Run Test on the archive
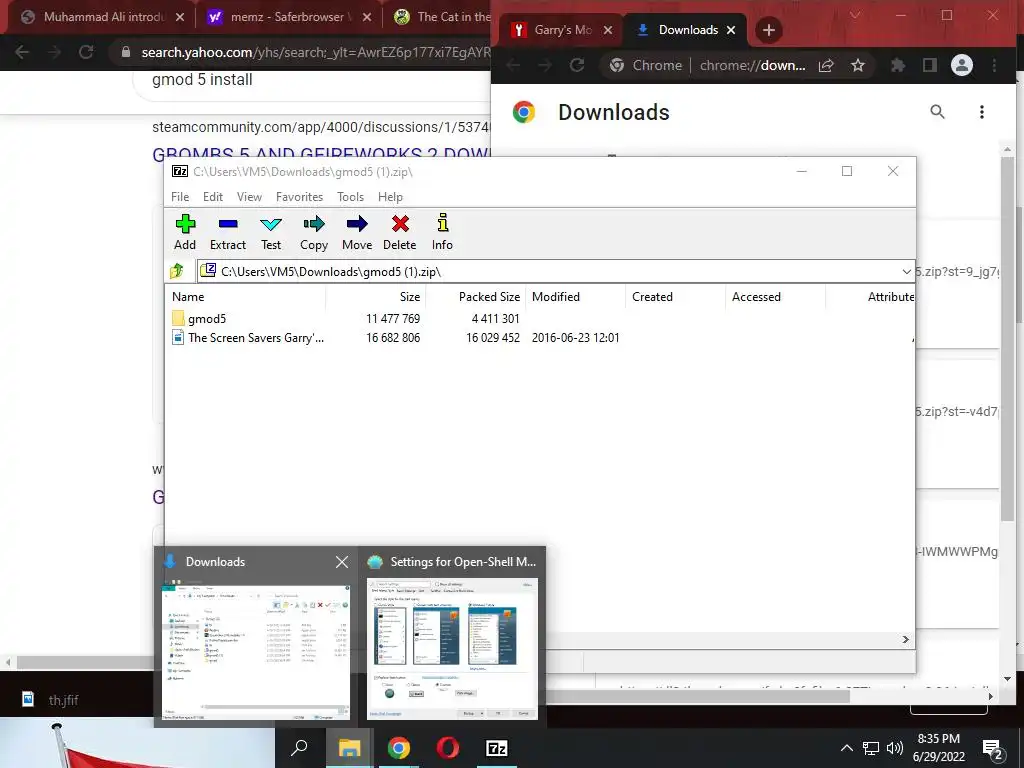1024x768 pixels. pos(271,232)
